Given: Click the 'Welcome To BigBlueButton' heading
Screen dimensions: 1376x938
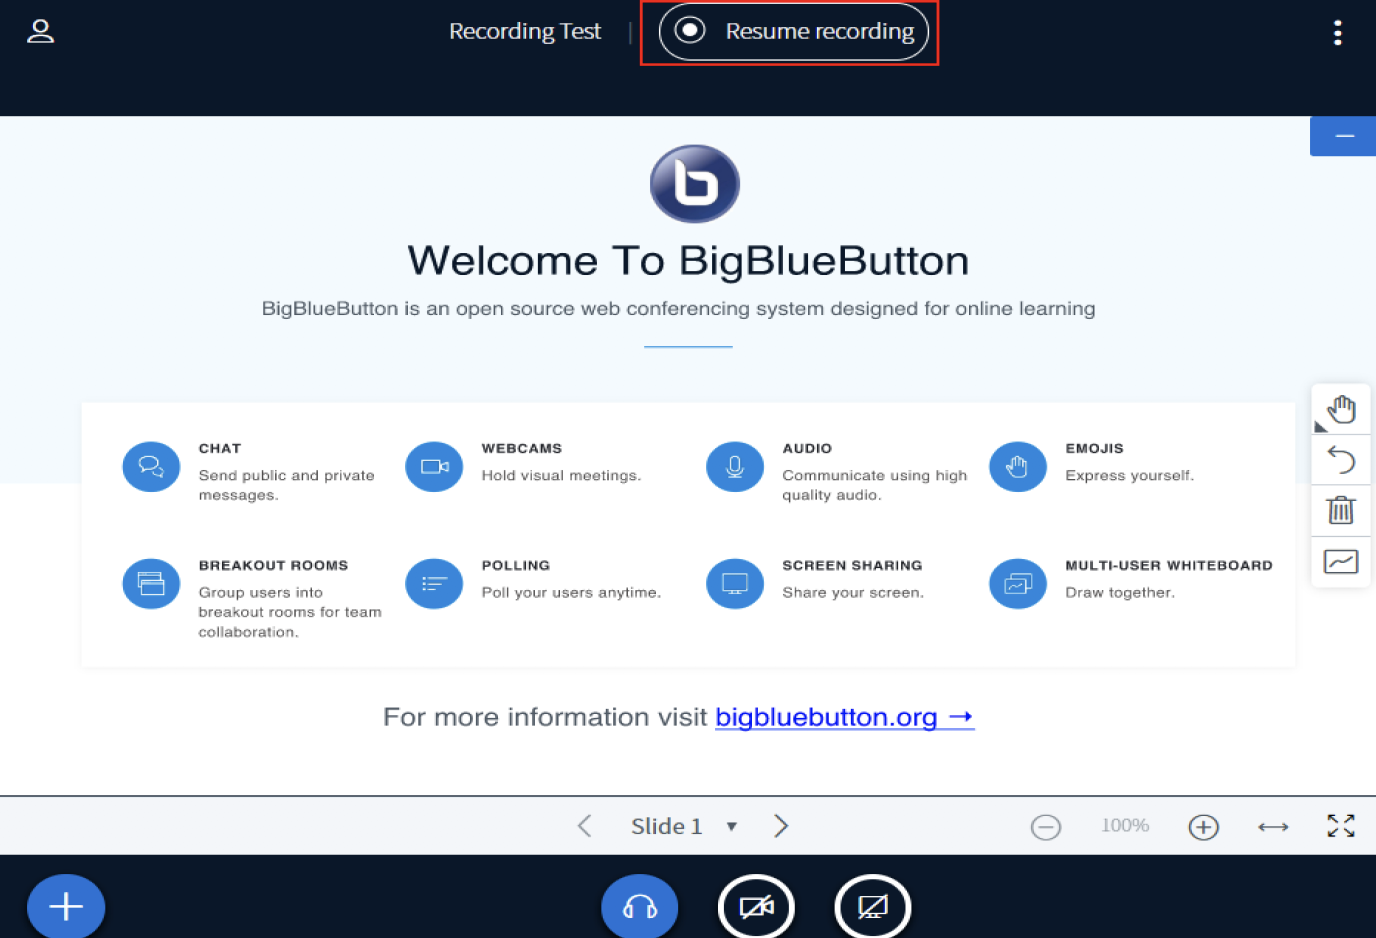Looking at the screenshot, I should (x=688, y=261).
